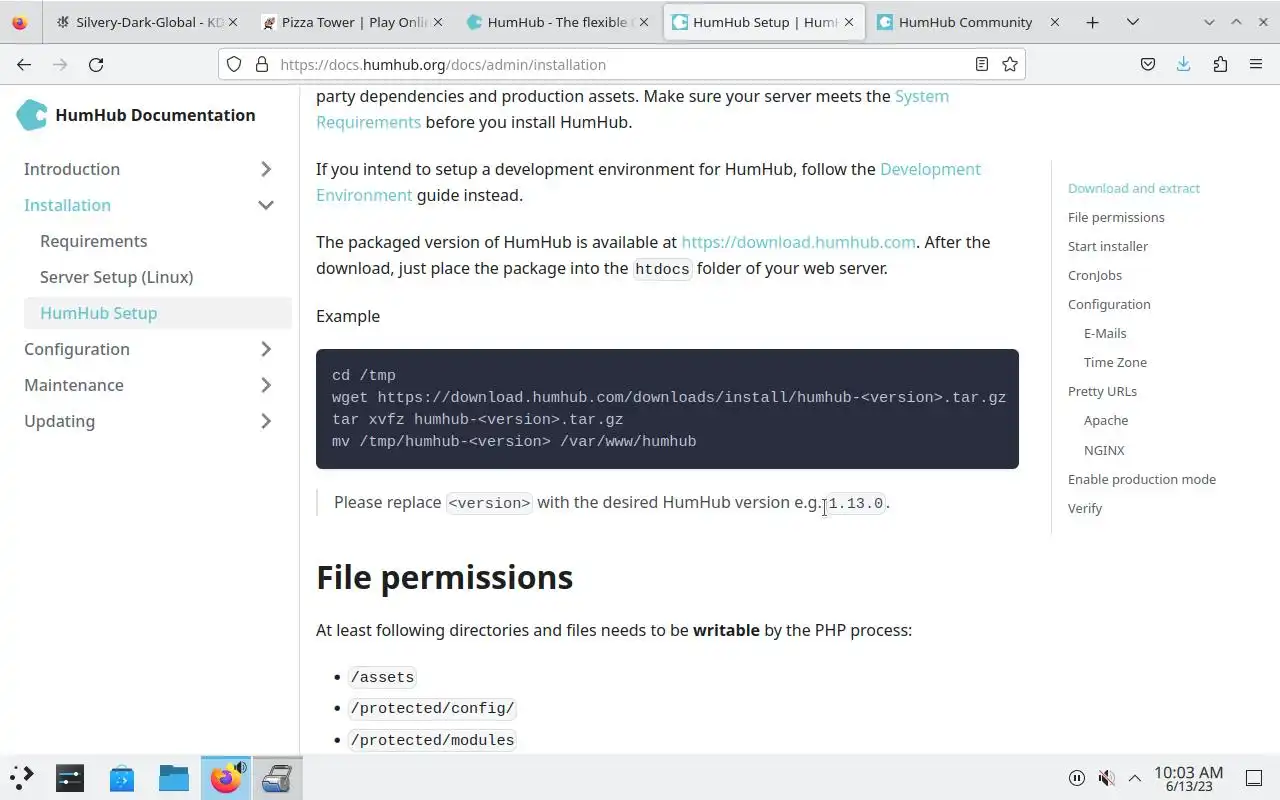Open Server Setup (Linux) in sidebar
1280x800 pixels.
coord(117,277)
